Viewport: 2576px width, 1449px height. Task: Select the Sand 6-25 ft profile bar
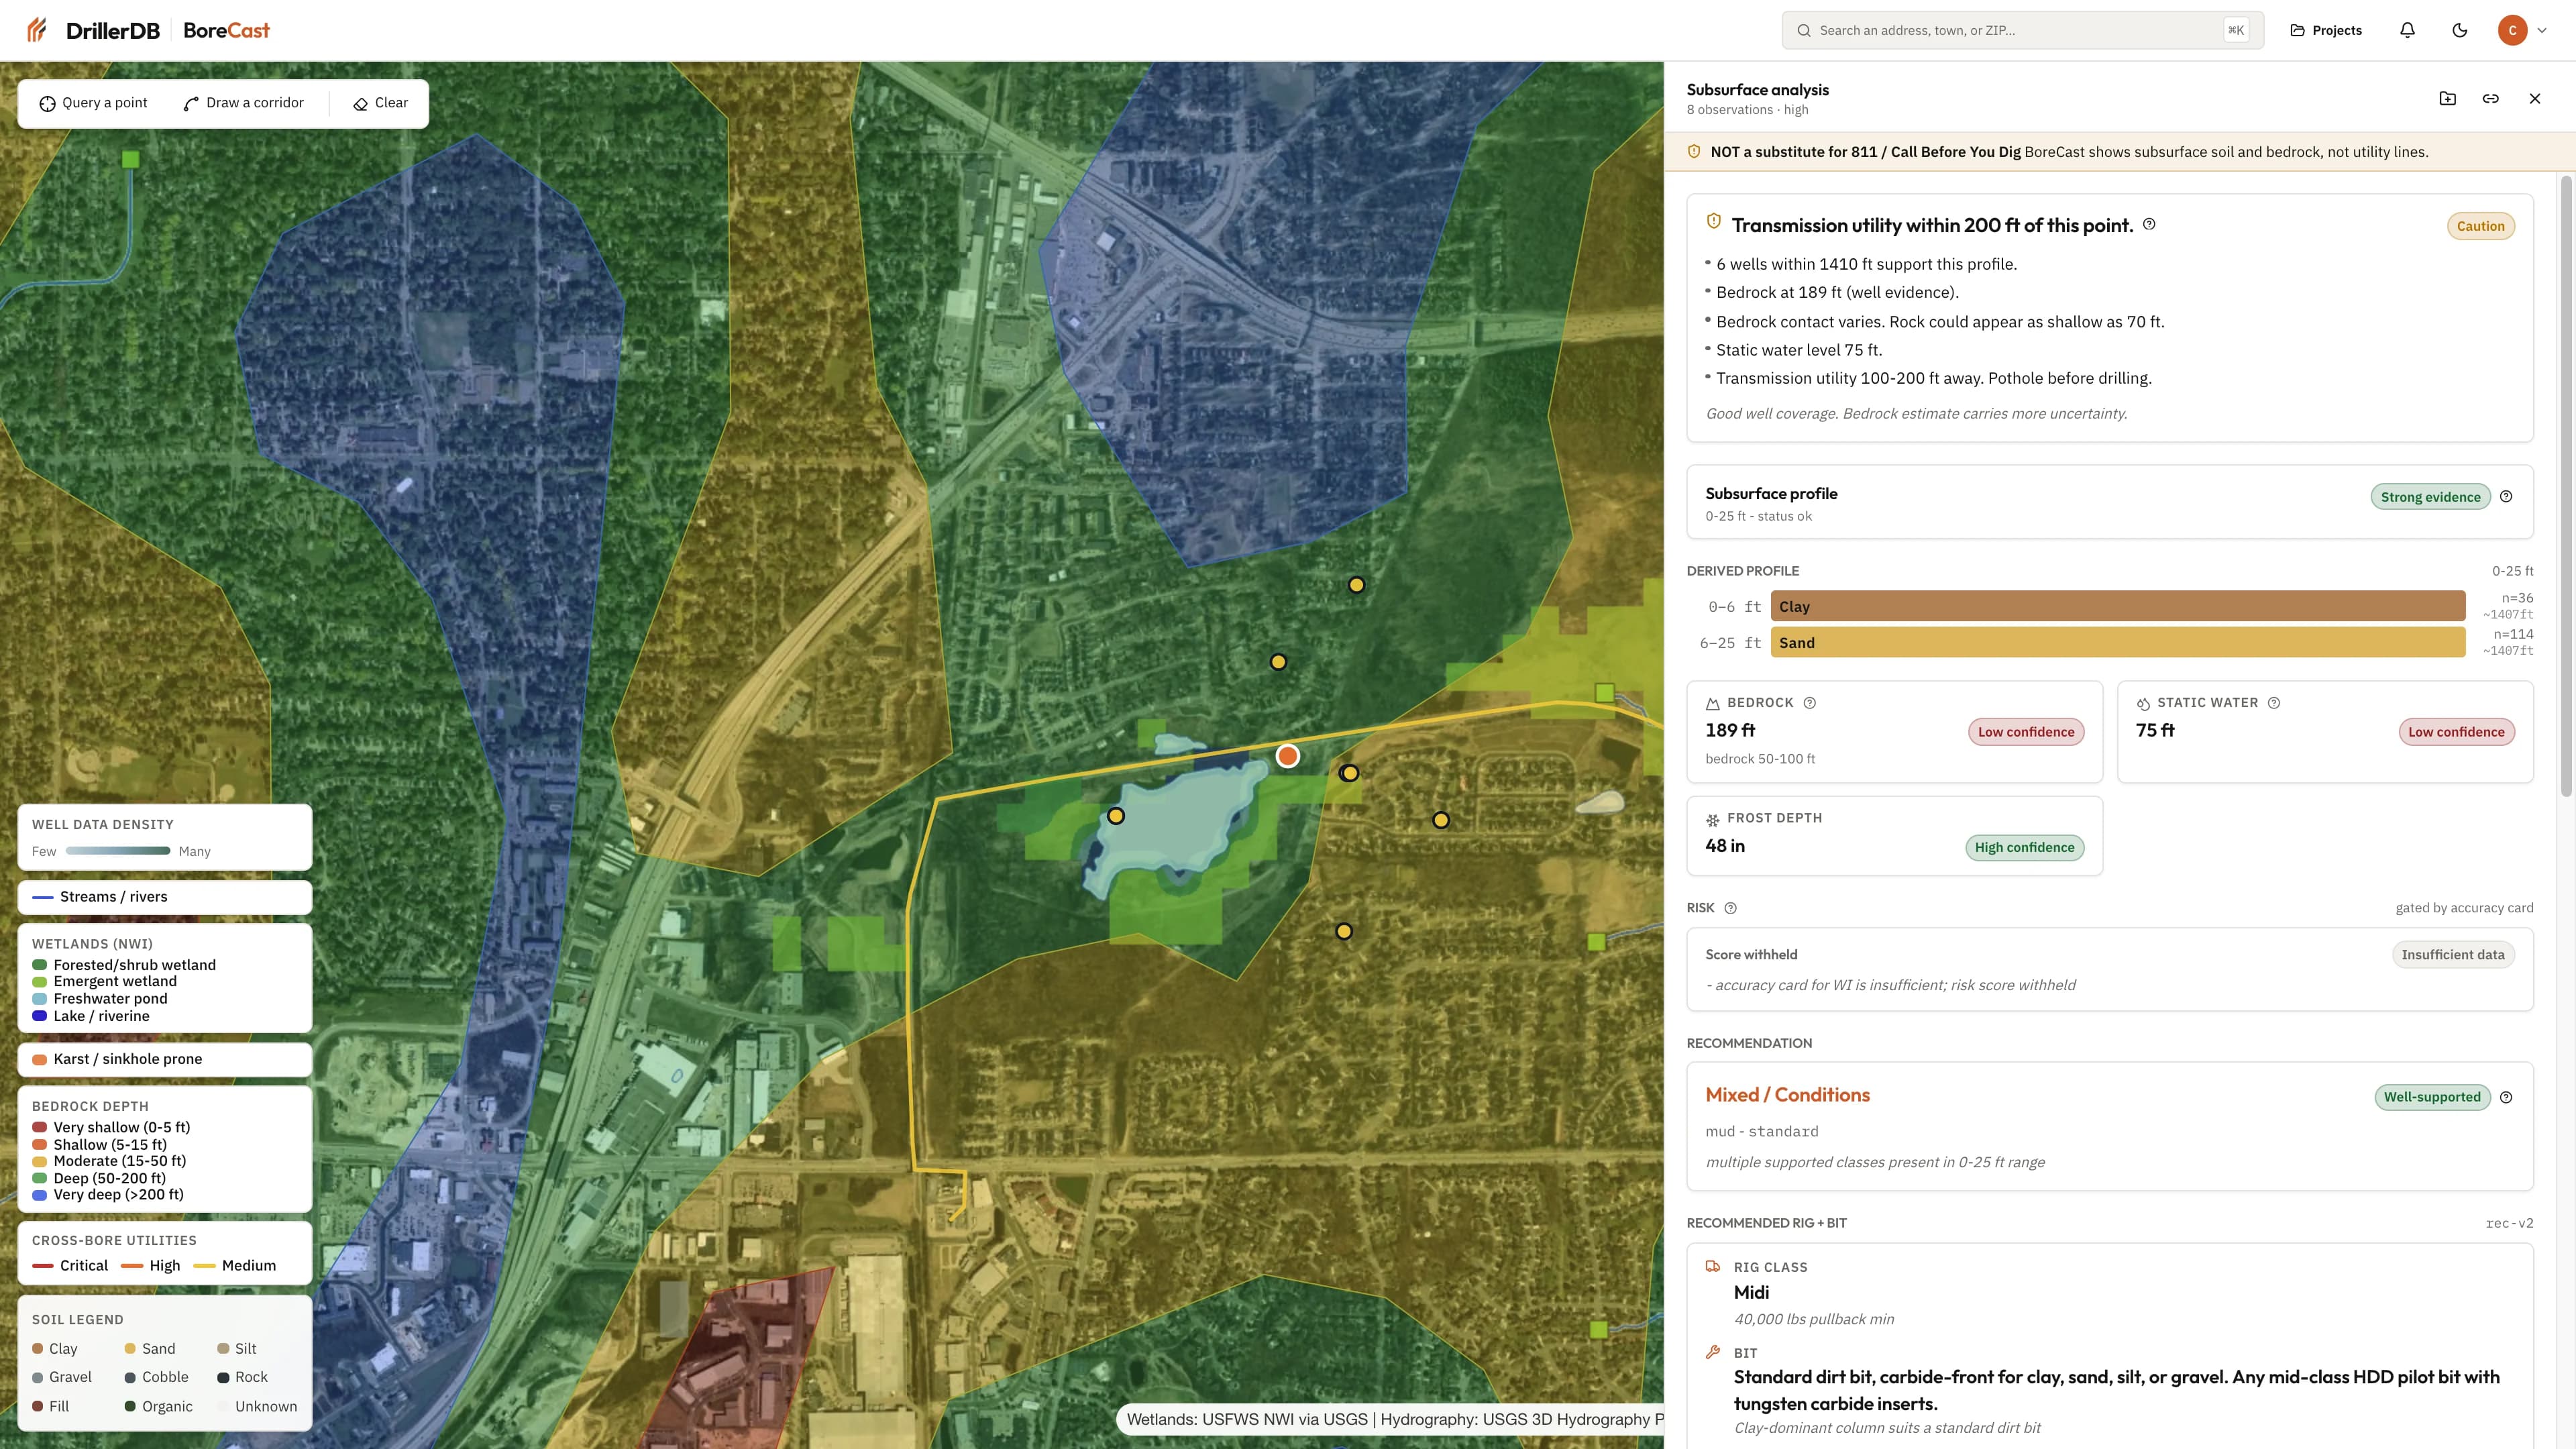[x=2117, y=642]
